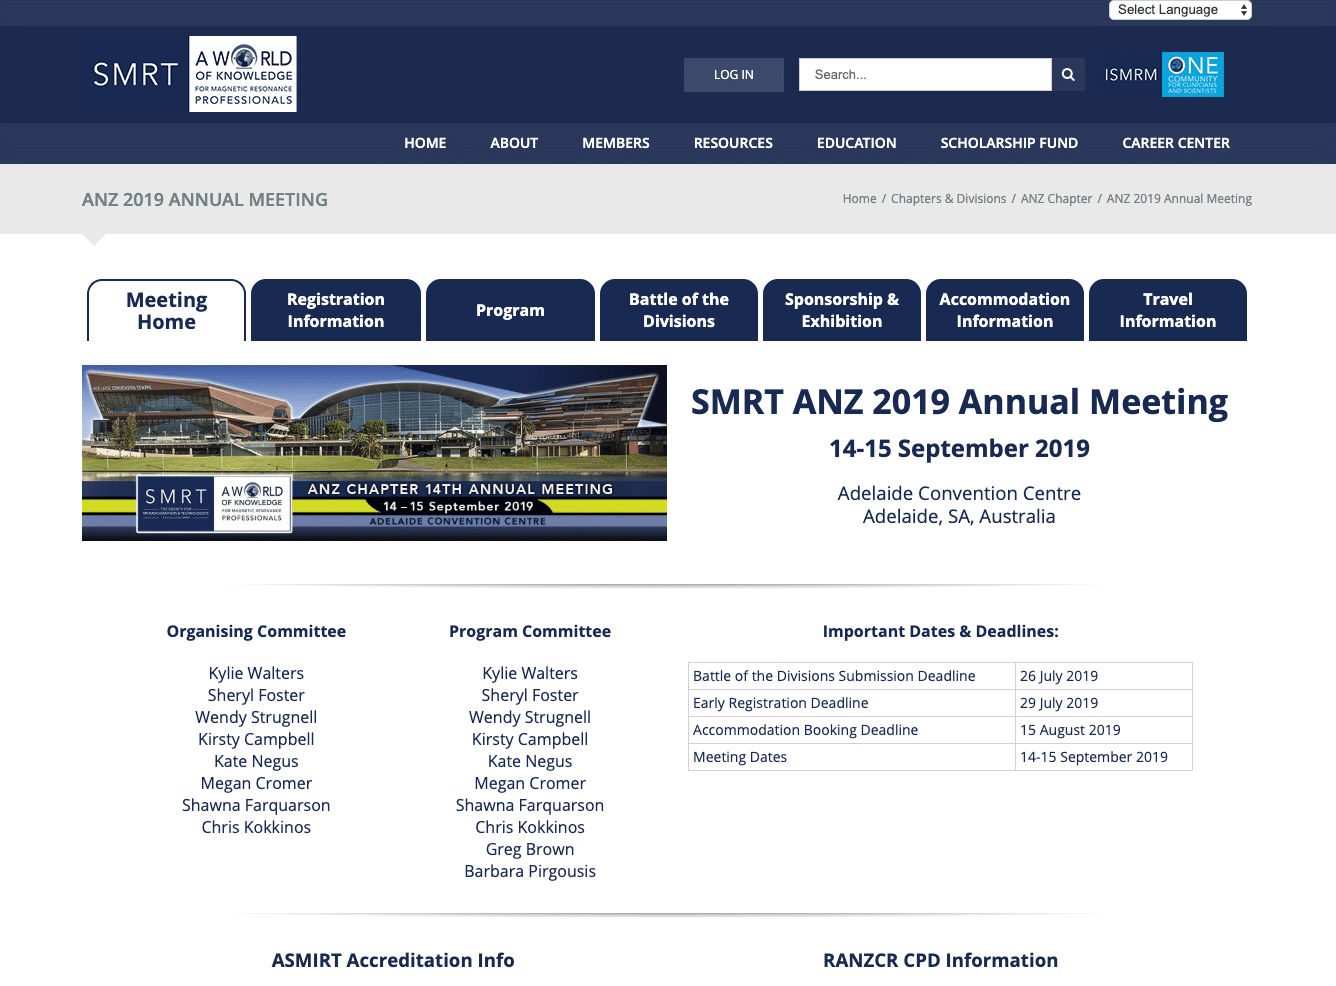Open the Sponsorship & Exhibition tab
This screenshot has height=986, width=1336.
pyautogui.click(x=841, y=310)
